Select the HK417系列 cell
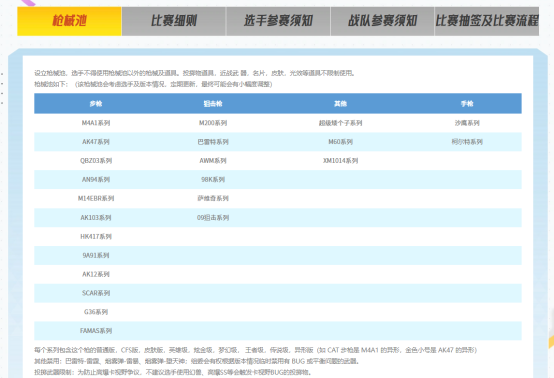 [96, 236]
